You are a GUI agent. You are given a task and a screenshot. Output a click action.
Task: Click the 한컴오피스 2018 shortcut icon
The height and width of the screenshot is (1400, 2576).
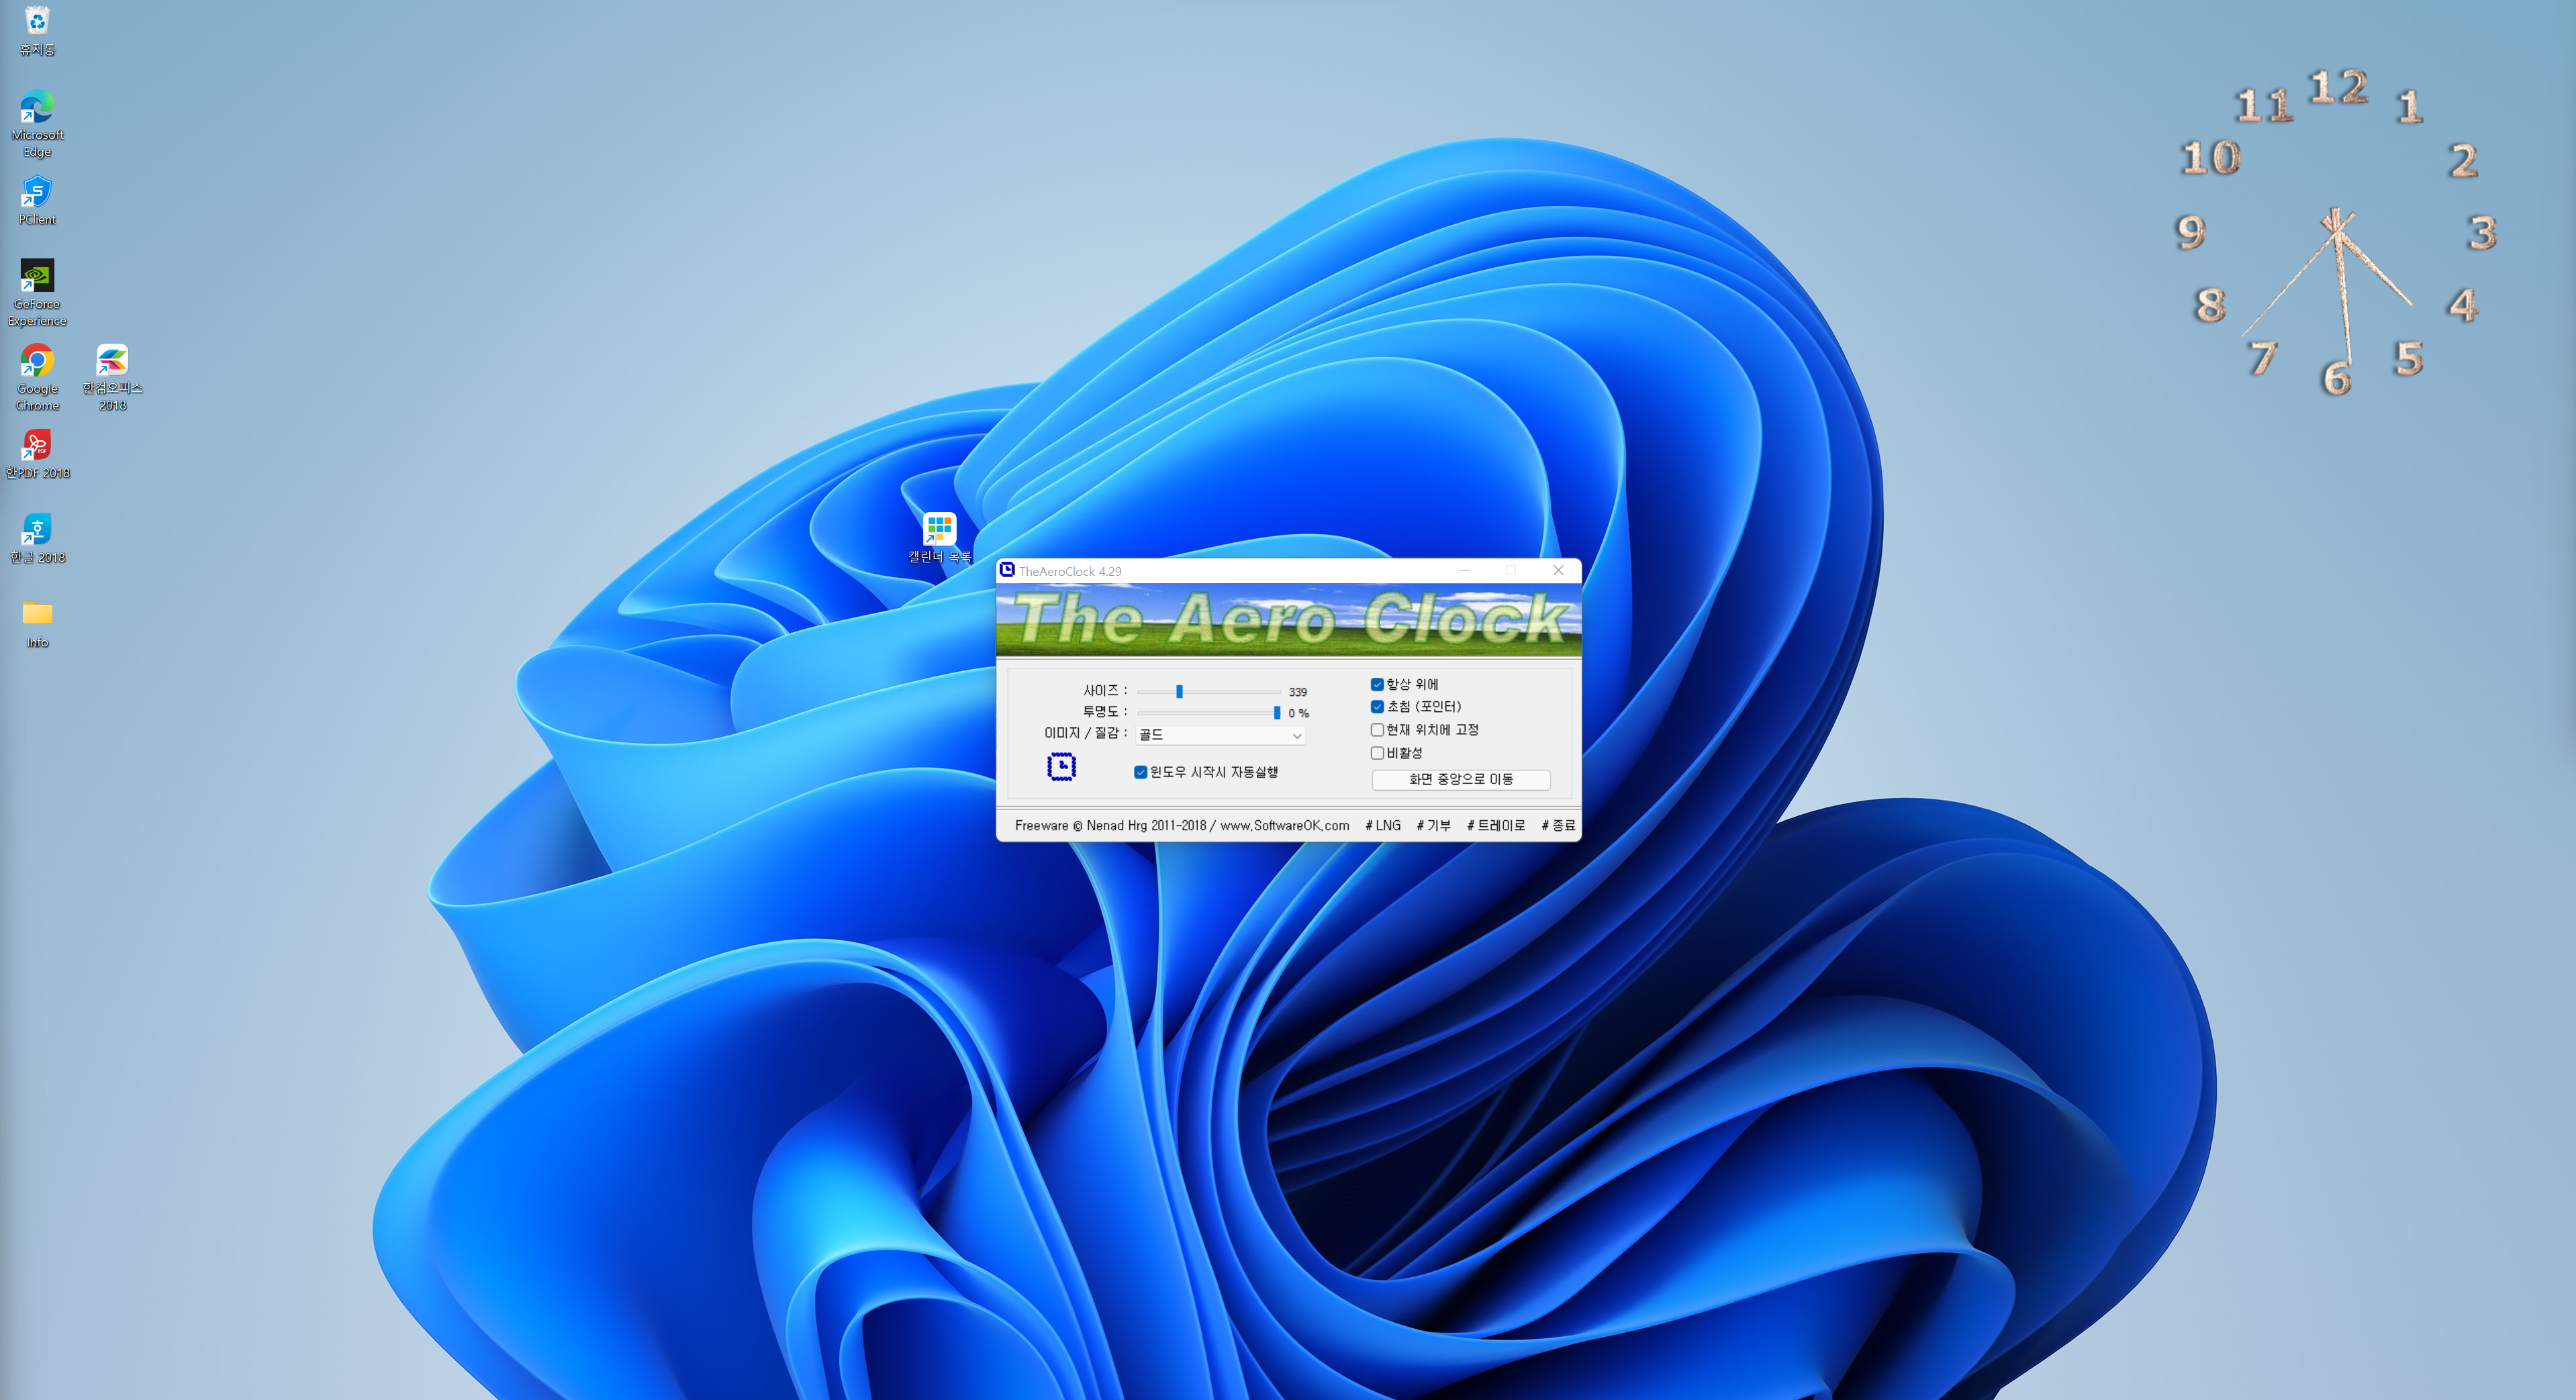pyautogui.click(x=112, y=361)
